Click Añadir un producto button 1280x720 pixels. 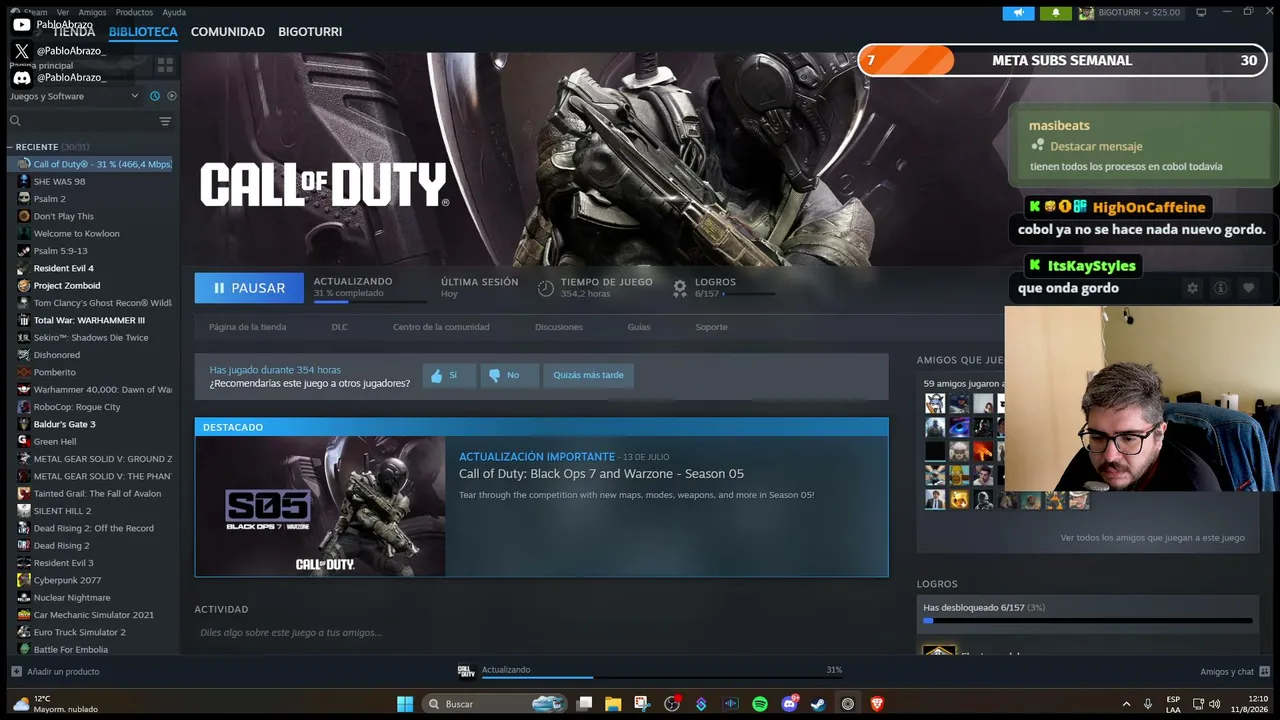(x=55, y=672)
